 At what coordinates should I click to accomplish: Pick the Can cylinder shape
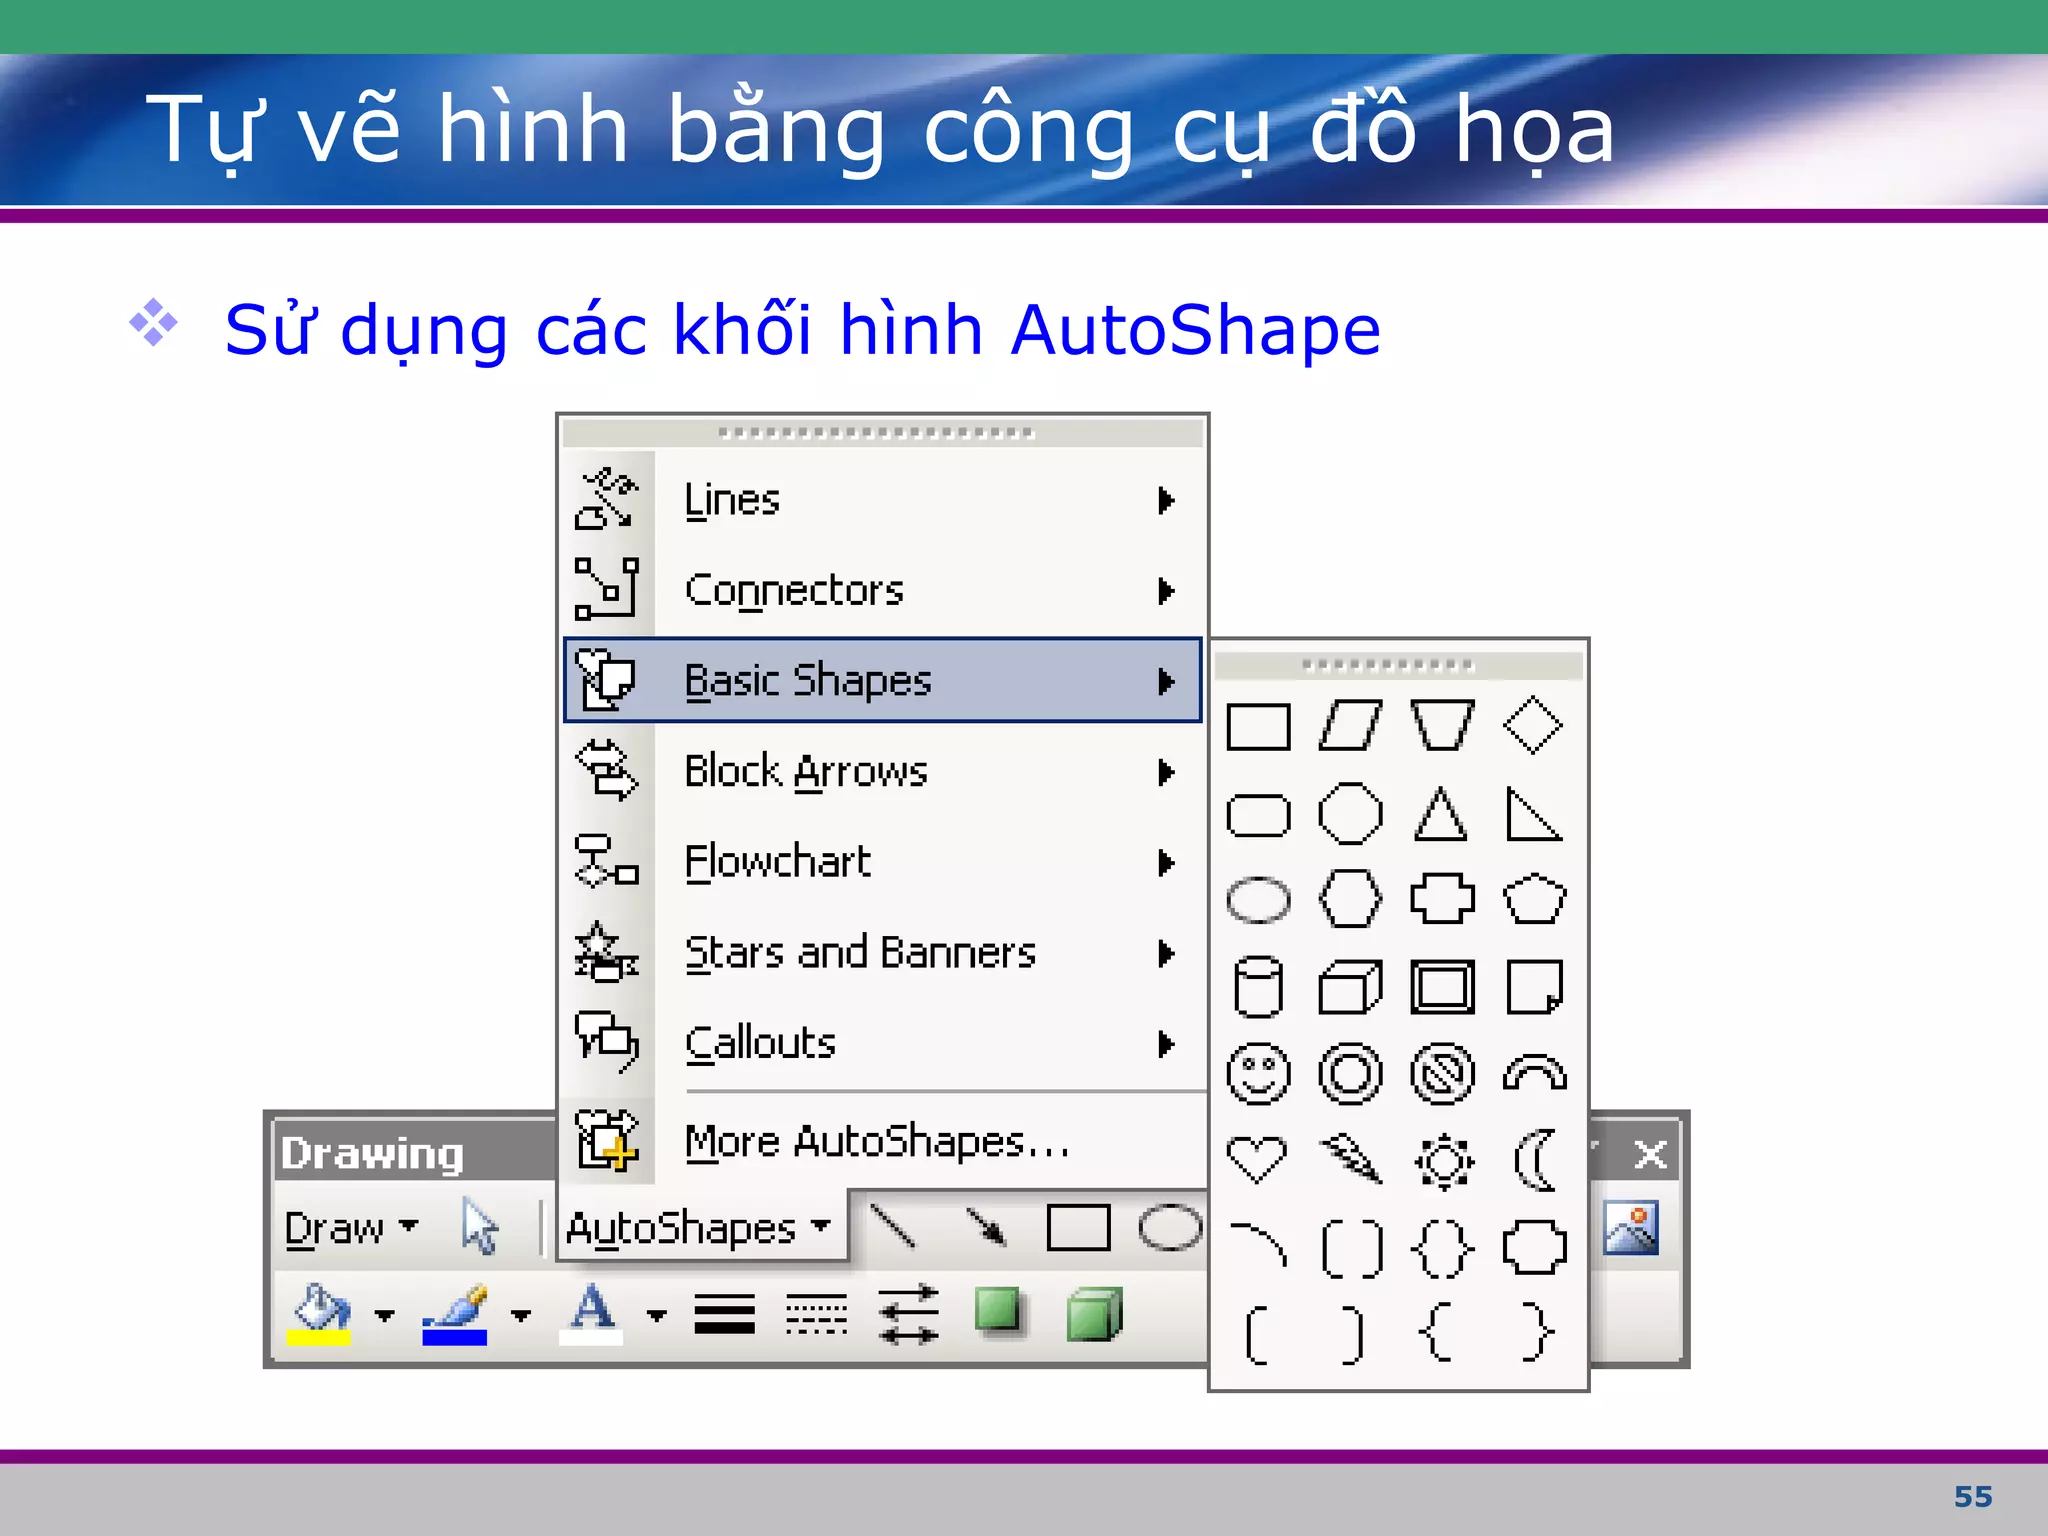click(x=1258, y=987)
